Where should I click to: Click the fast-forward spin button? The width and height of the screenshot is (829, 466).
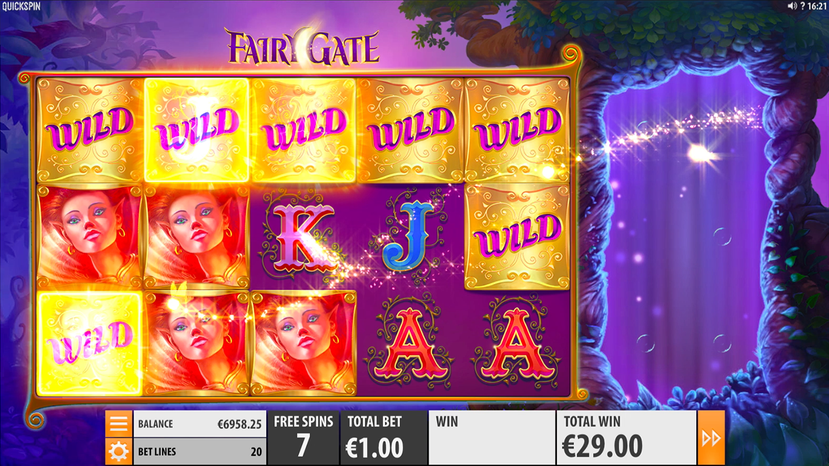click(711, 438)
